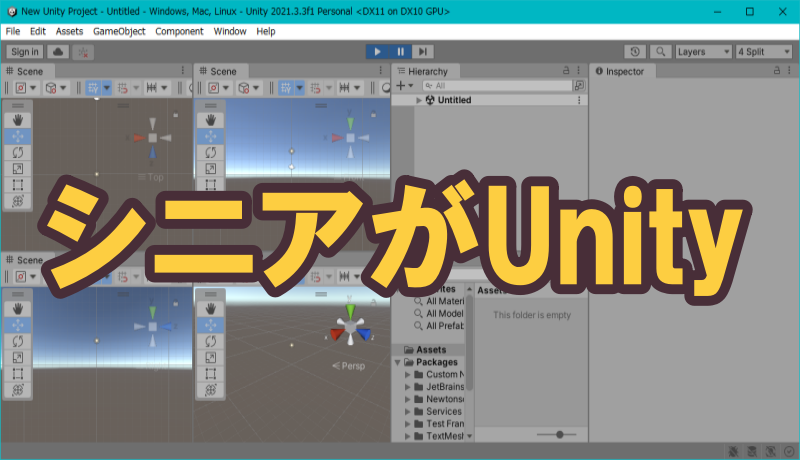Select the Hand tool in the Top view
This screenshot has width=800, height=460.
[x=18, y=120]
